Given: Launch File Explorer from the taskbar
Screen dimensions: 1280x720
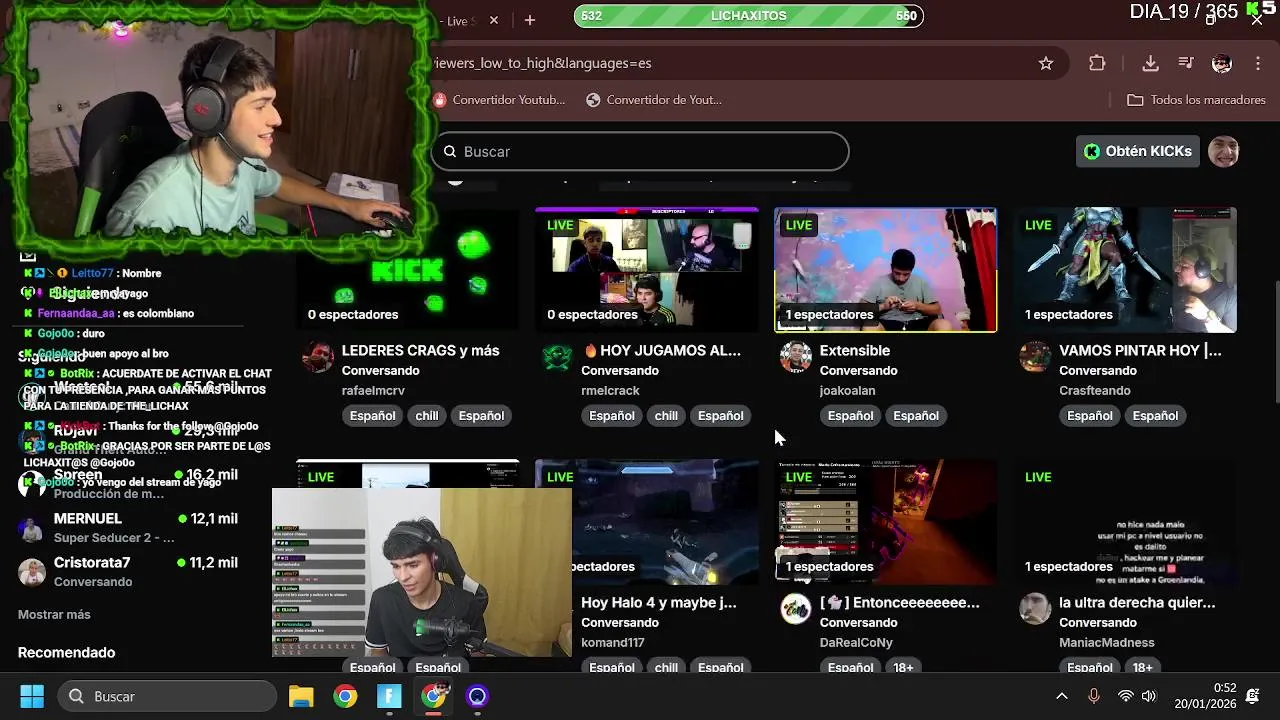Looking at the screenshot, I should 301,696.
